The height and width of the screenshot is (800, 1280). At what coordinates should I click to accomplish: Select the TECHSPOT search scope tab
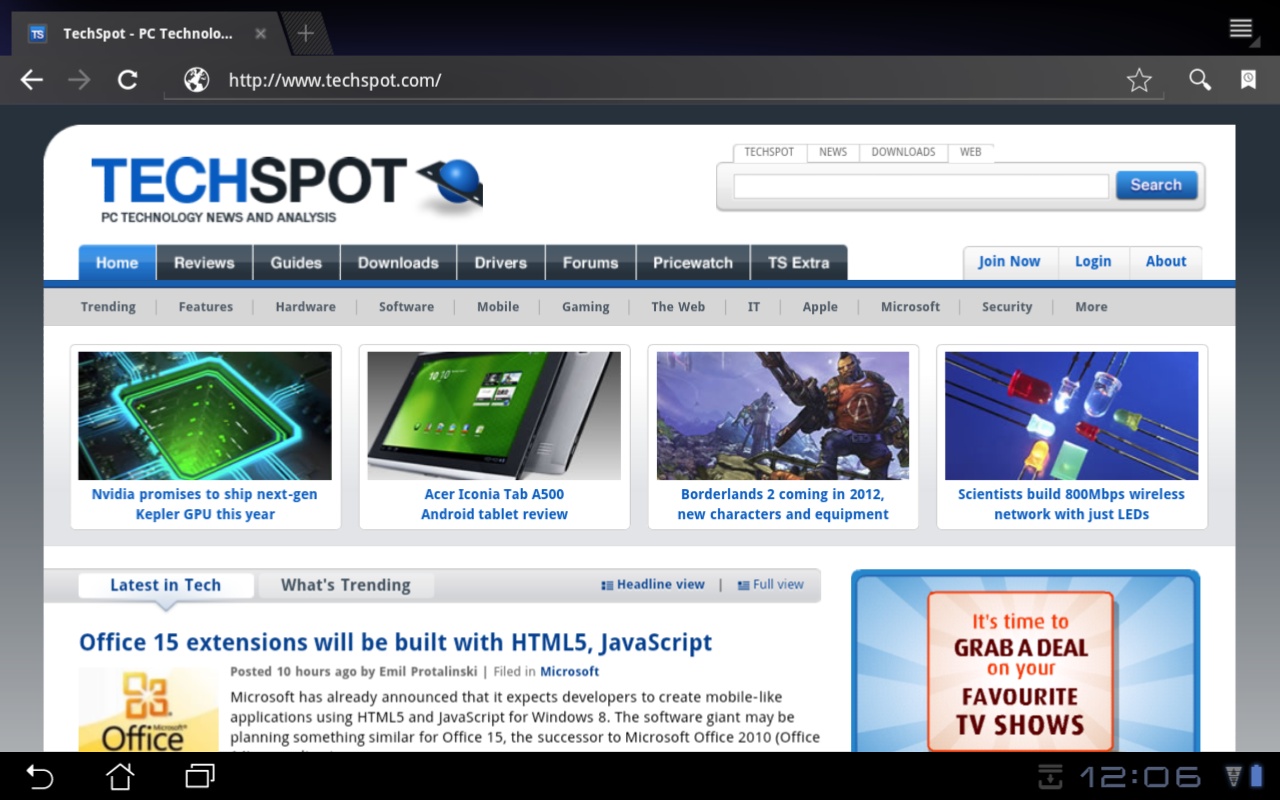pyautogui.click(x=769, y=152)
